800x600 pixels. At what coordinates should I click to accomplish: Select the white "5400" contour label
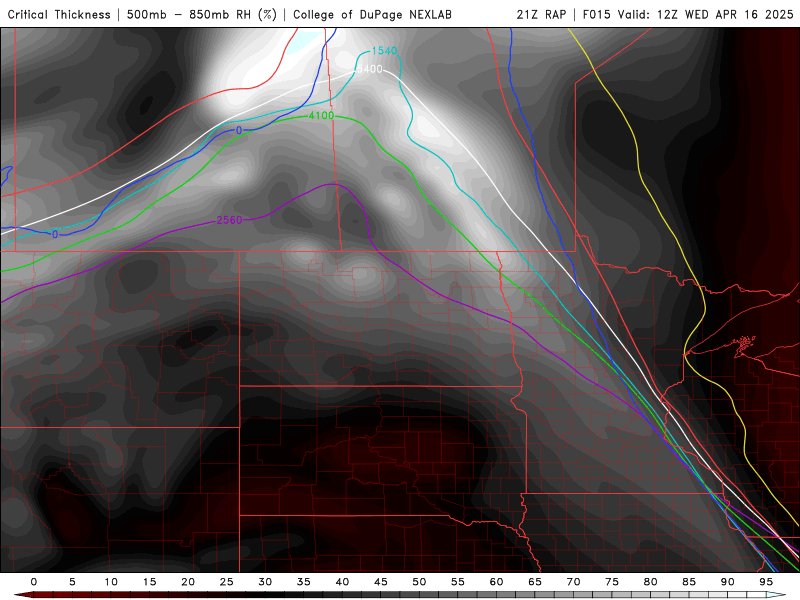[369, 69]
